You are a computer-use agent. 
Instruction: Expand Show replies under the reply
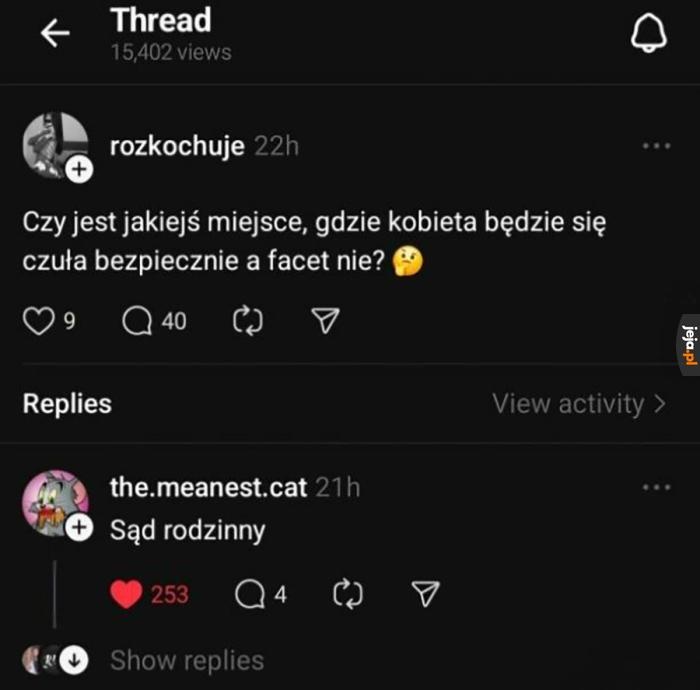[186, 660]
